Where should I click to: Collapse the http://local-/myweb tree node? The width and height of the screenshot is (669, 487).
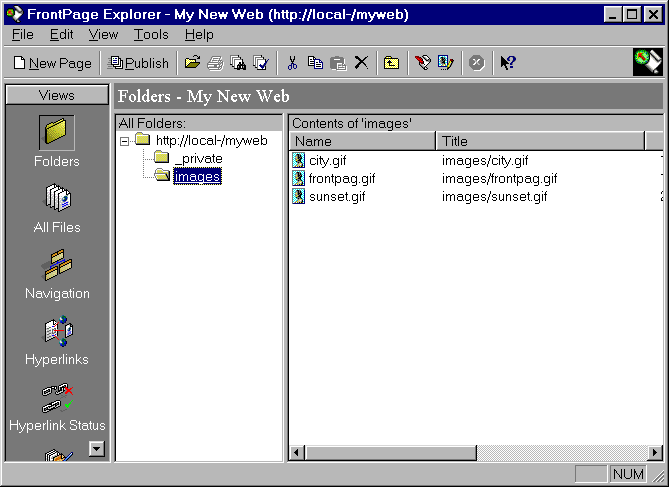point(125,141)
